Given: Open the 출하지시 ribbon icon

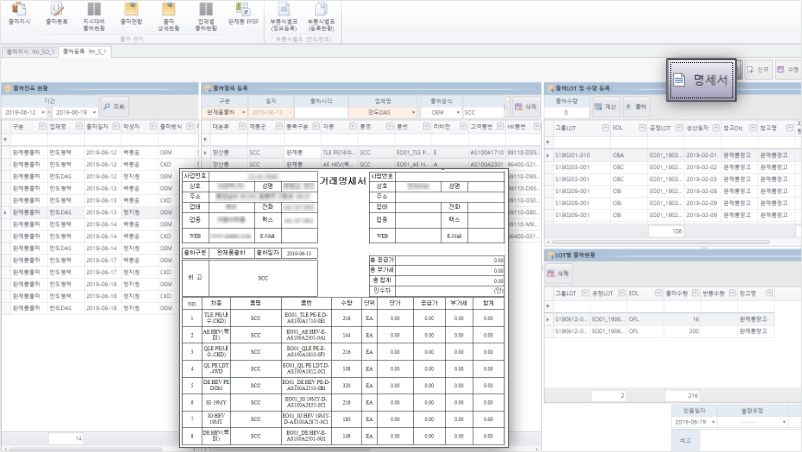Looking at the screenshot, I should [x=19, y=14].
